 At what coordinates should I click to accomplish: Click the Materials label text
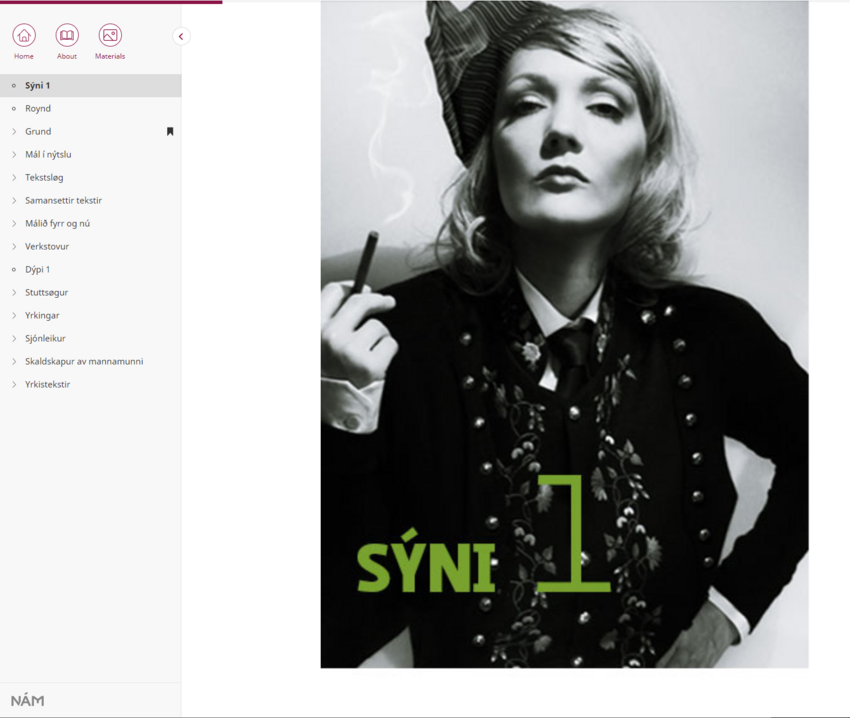pos(110,56)
